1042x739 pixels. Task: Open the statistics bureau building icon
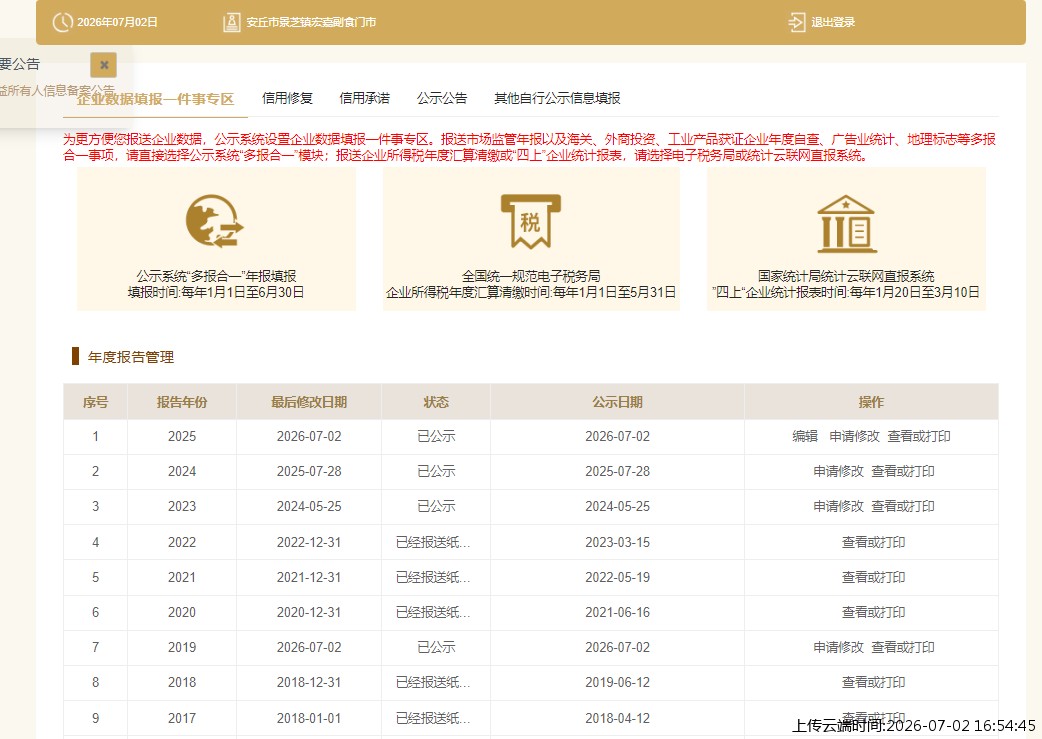click(x=845, y=224)
